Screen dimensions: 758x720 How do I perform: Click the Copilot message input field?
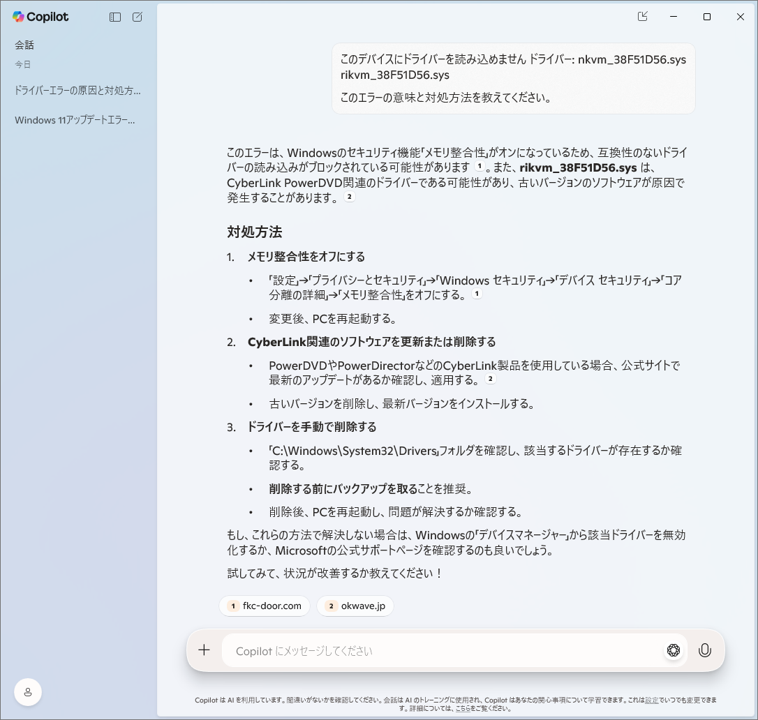coord(440,651)
